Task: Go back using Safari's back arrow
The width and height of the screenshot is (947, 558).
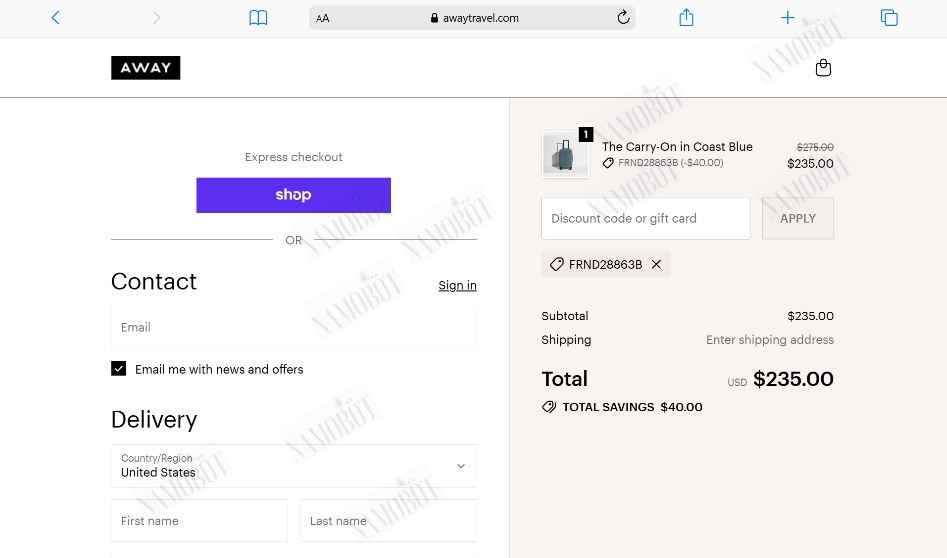Action: click(56, 18)
